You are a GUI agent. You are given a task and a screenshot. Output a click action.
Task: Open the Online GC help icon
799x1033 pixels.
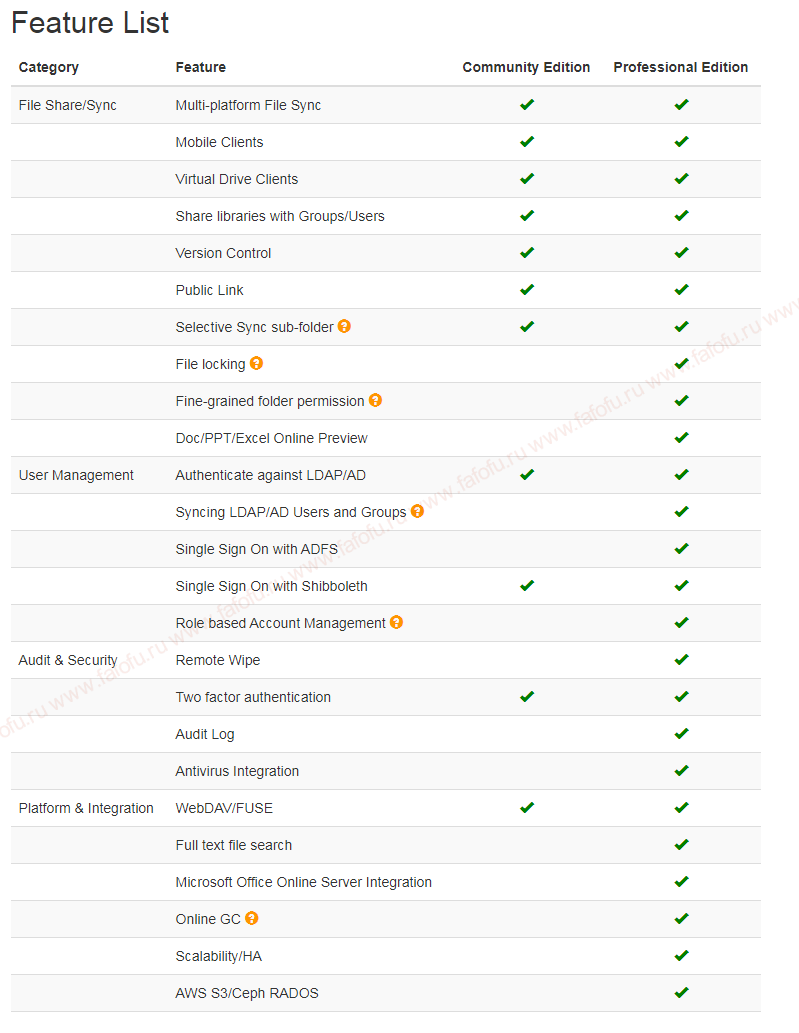coord(252,918)
